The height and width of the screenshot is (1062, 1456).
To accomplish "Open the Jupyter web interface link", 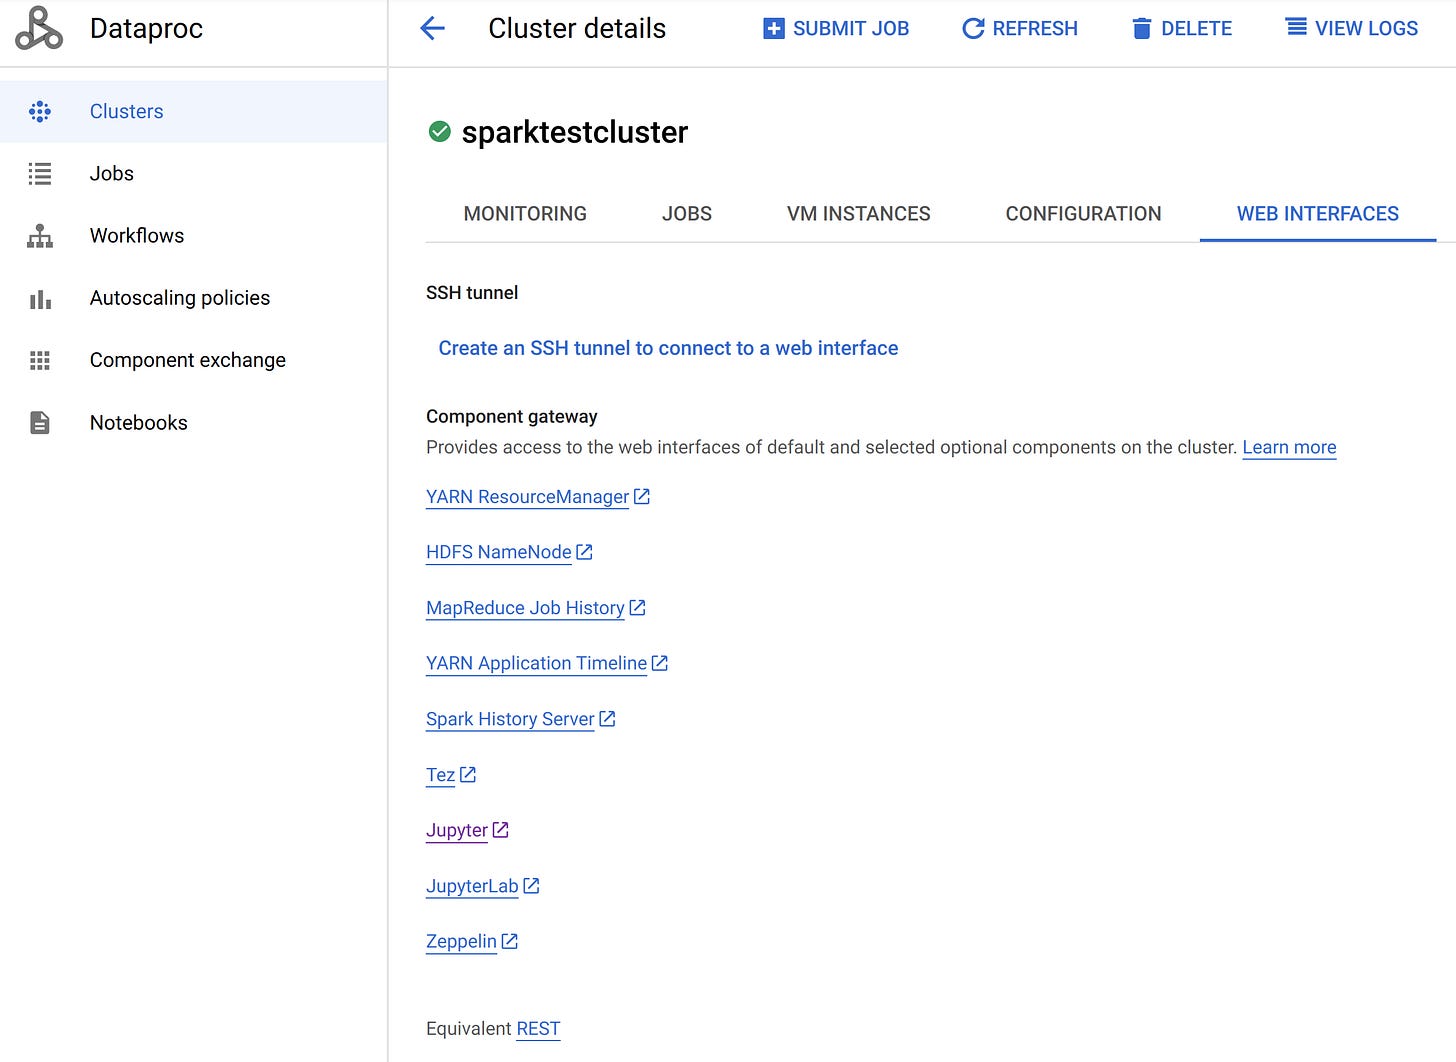I will [x=457, y=830].
